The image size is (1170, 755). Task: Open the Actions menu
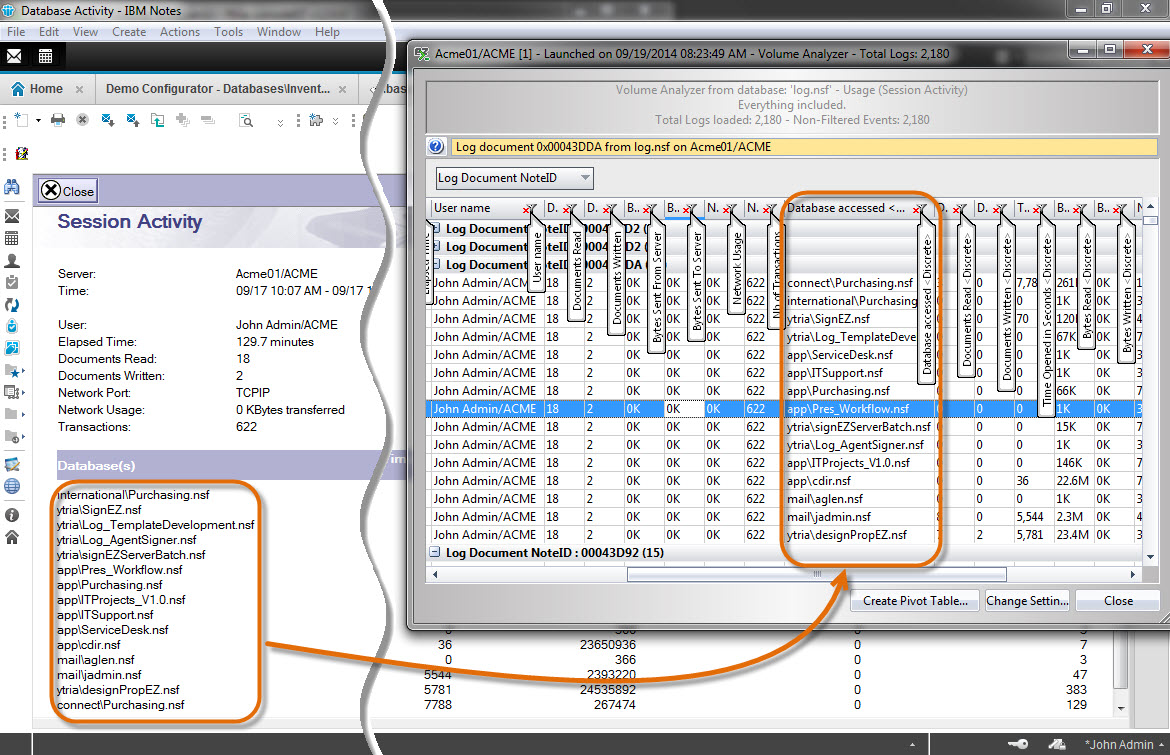pyautogui.click(x=180, y=32)
